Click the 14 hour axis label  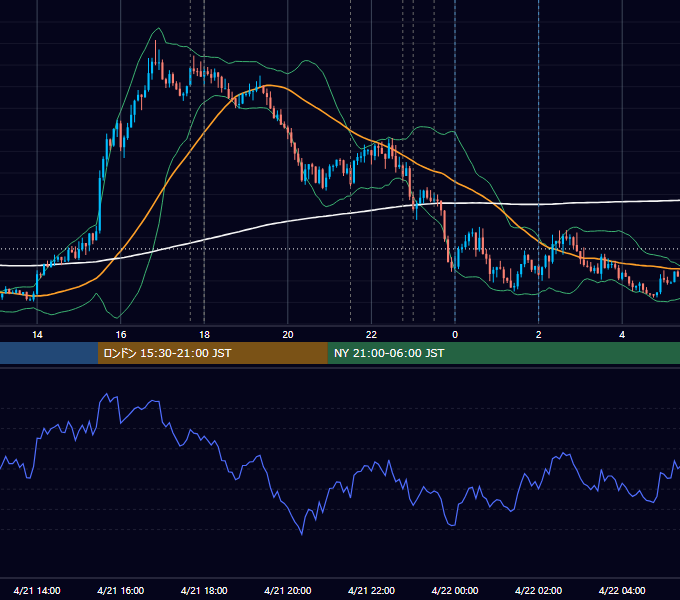point(37,335)
